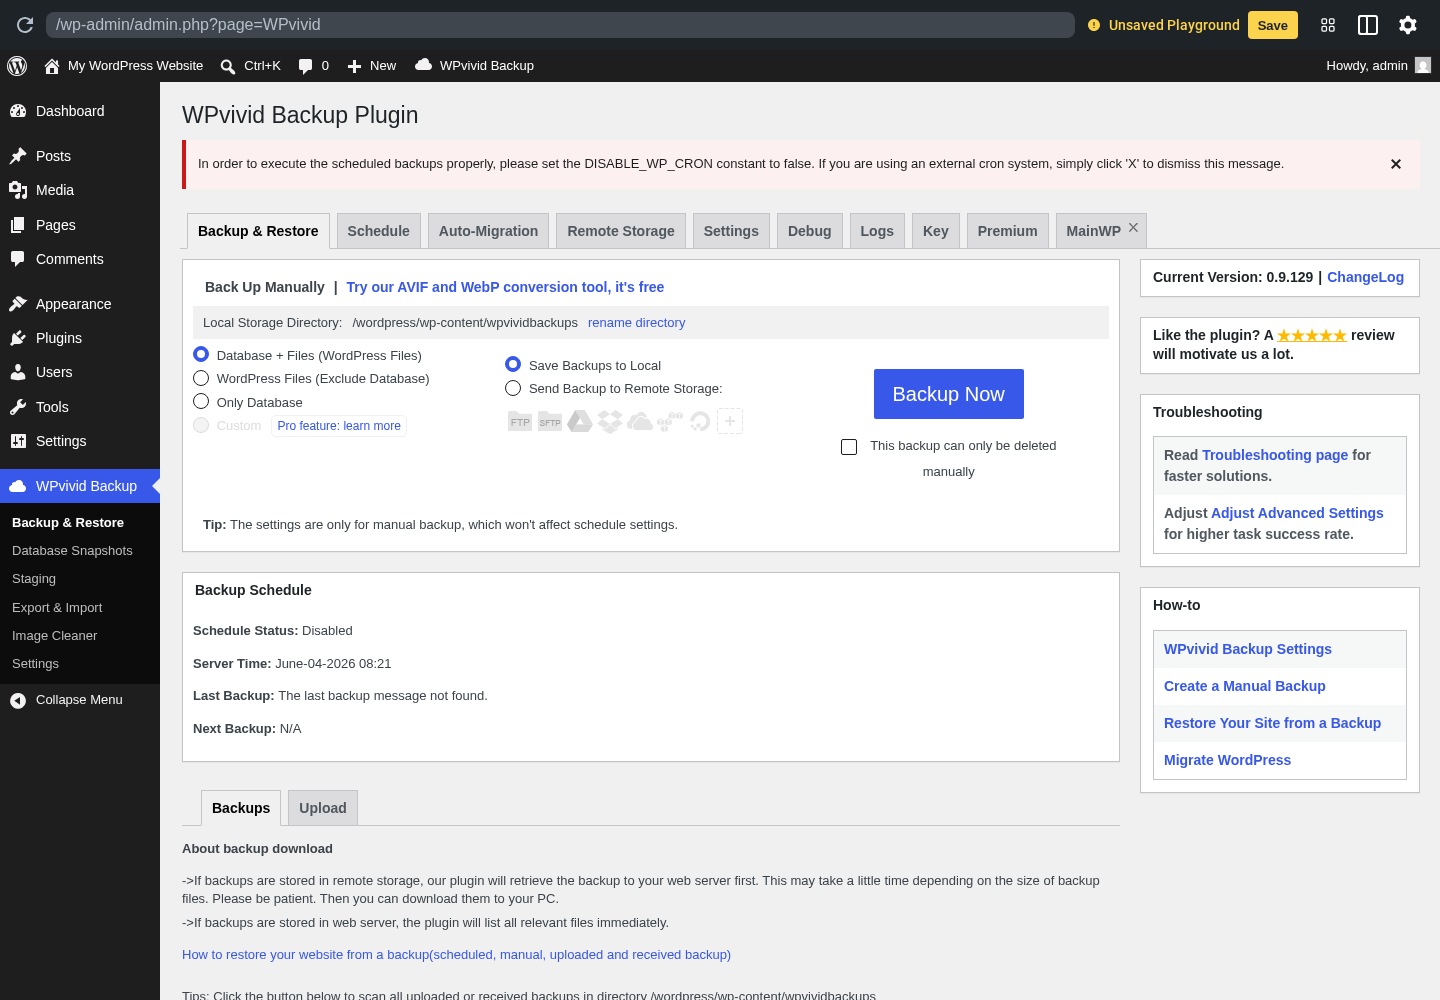Click the rename directory link

(x=636, y=323)
